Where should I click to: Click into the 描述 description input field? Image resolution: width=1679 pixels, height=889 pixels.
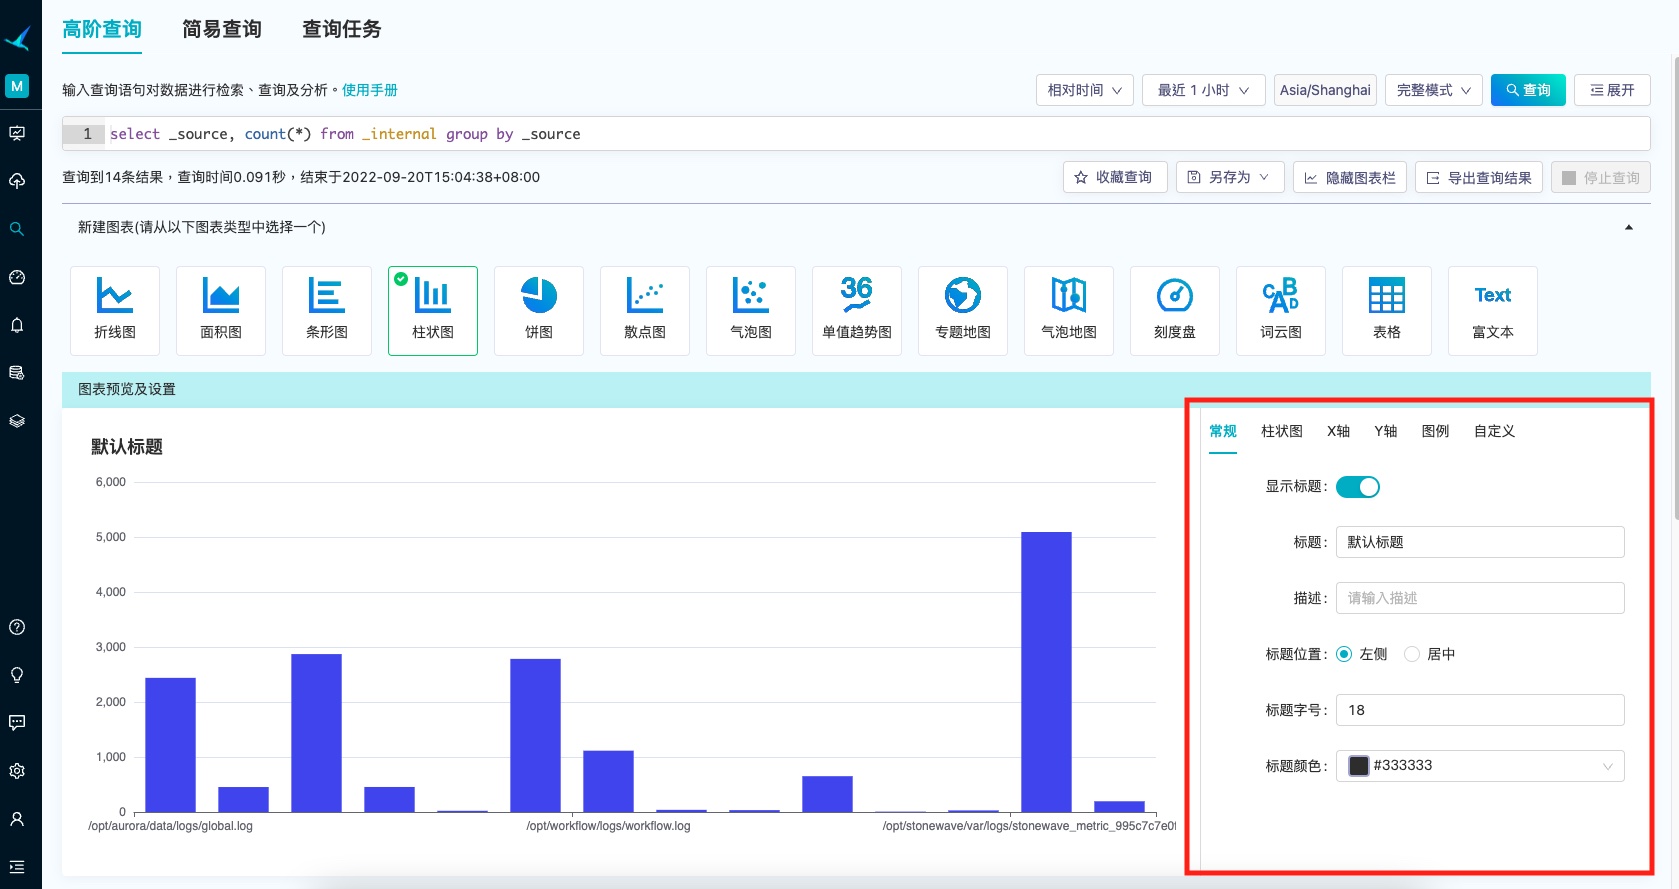[x=1480, y=598]
